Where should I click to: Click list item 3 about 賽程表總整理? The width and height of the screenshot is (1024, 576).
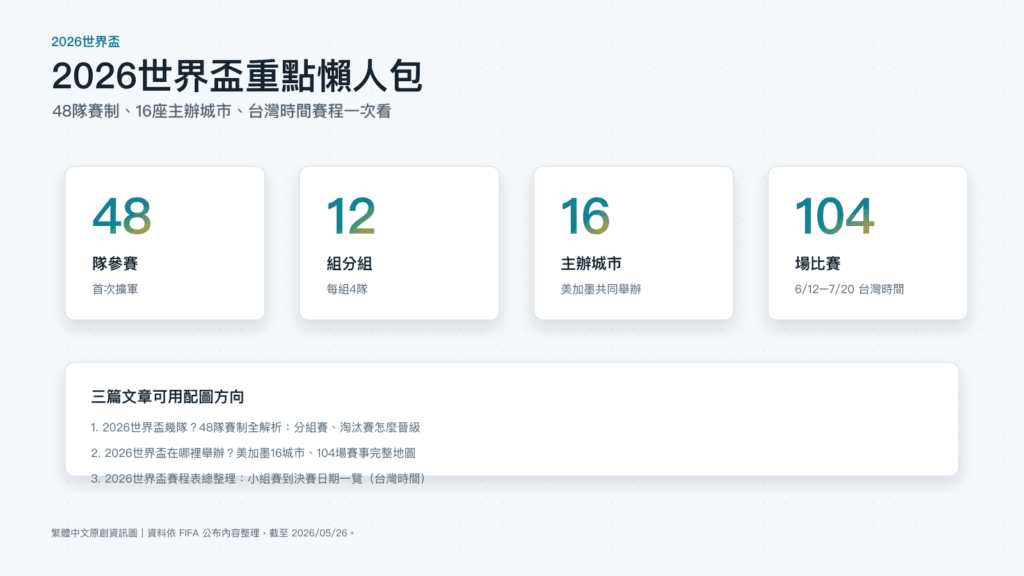click(259, 479)
